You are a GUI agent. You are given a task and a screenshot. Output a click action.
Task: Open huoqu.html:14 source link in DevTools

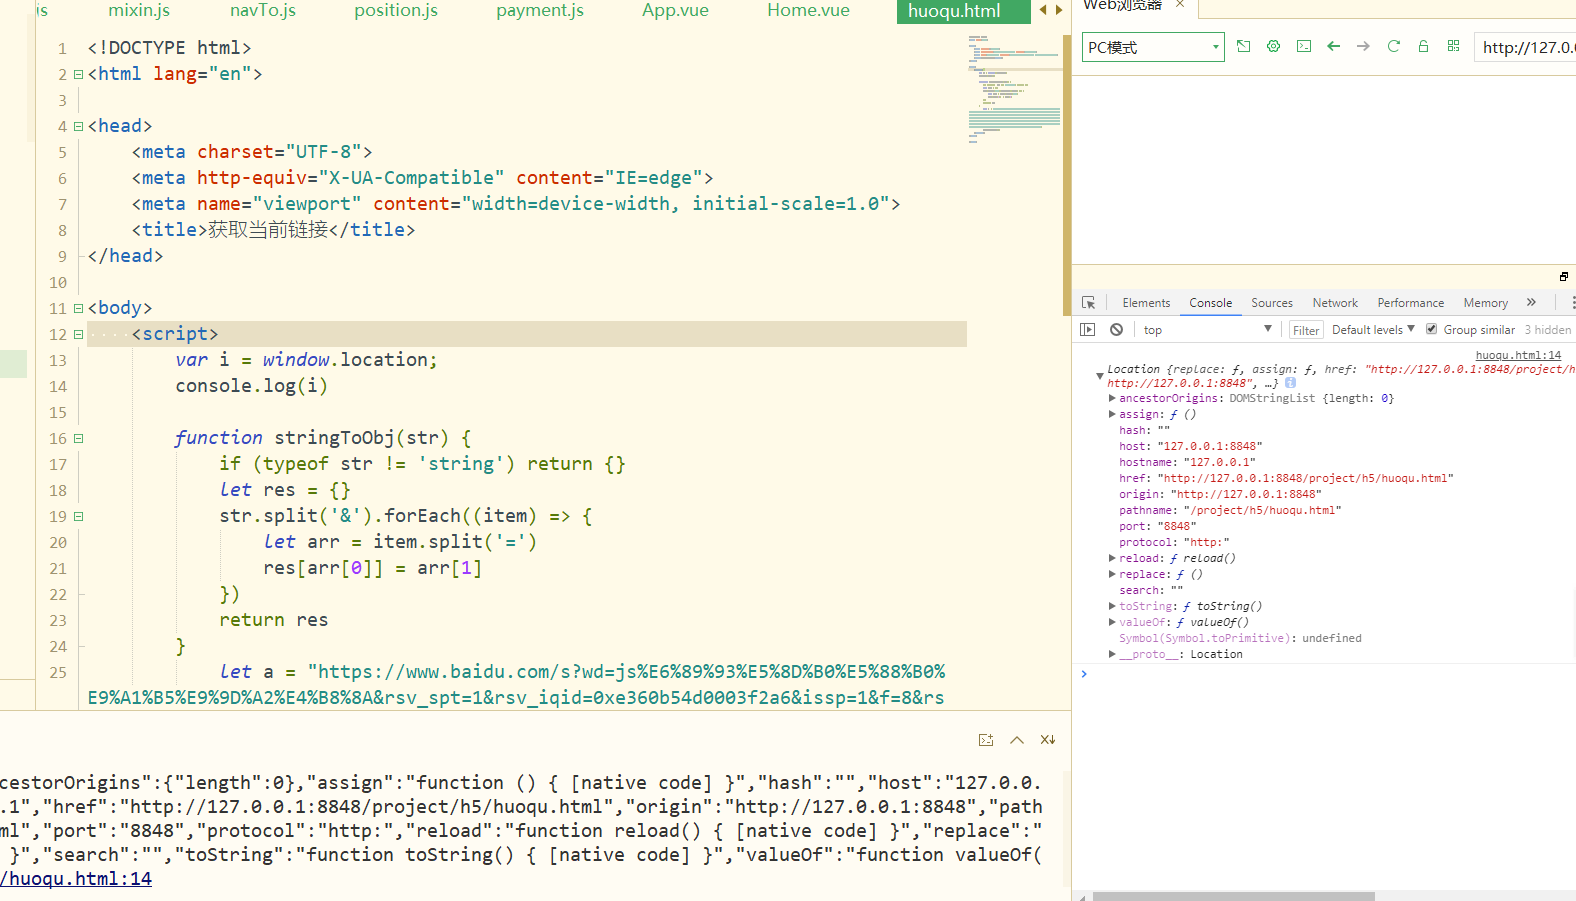1518,355
